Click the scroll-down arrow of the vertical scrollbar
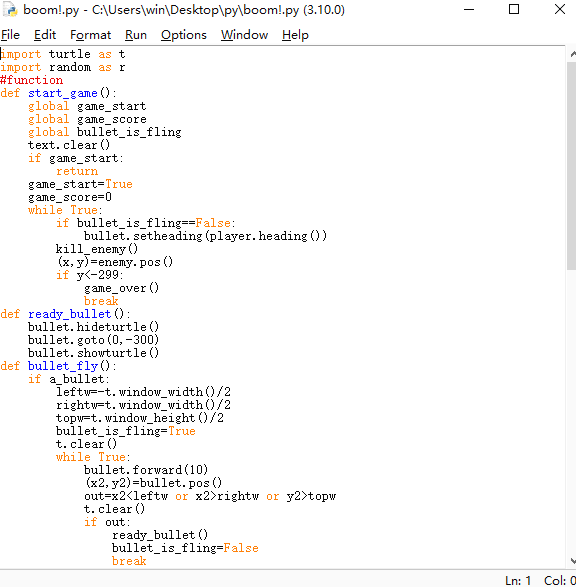576x587 pixels. pos(572,561)
